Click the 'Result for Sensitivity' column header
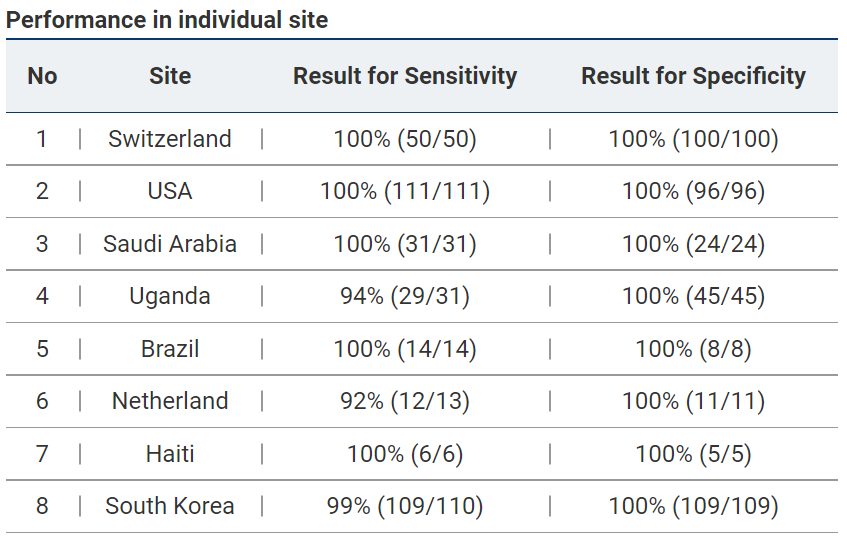This screenshot has height=546, width=847. click(405, 76)
